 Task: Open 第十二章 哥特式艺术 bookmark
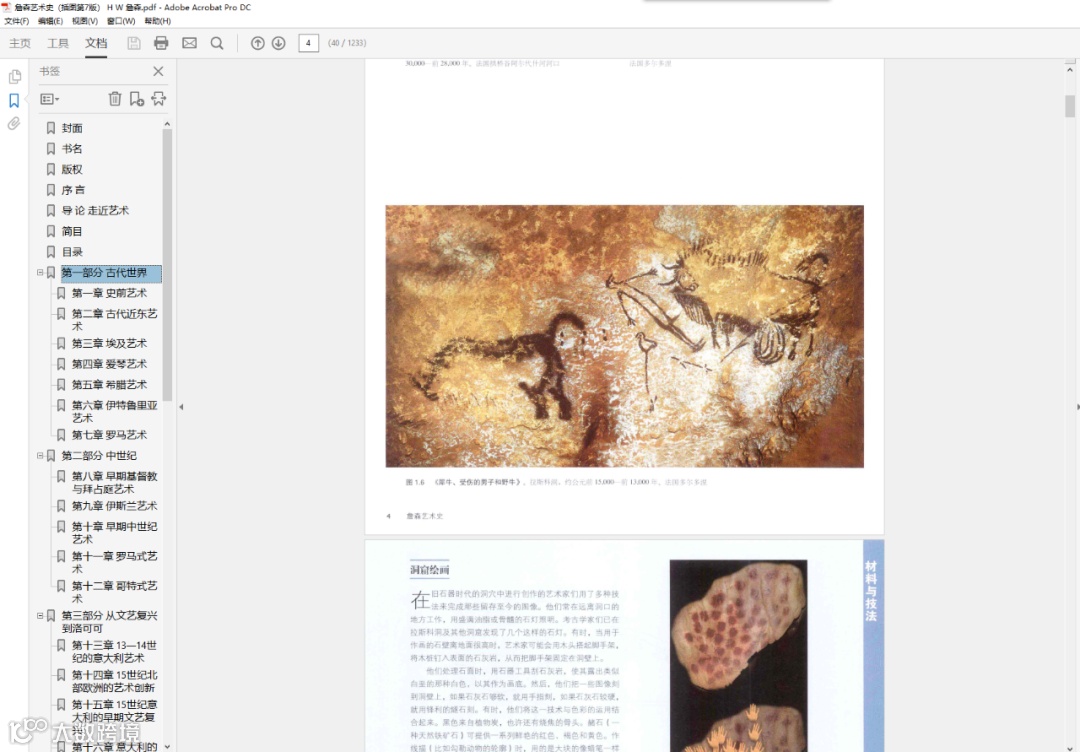[115, 592]
